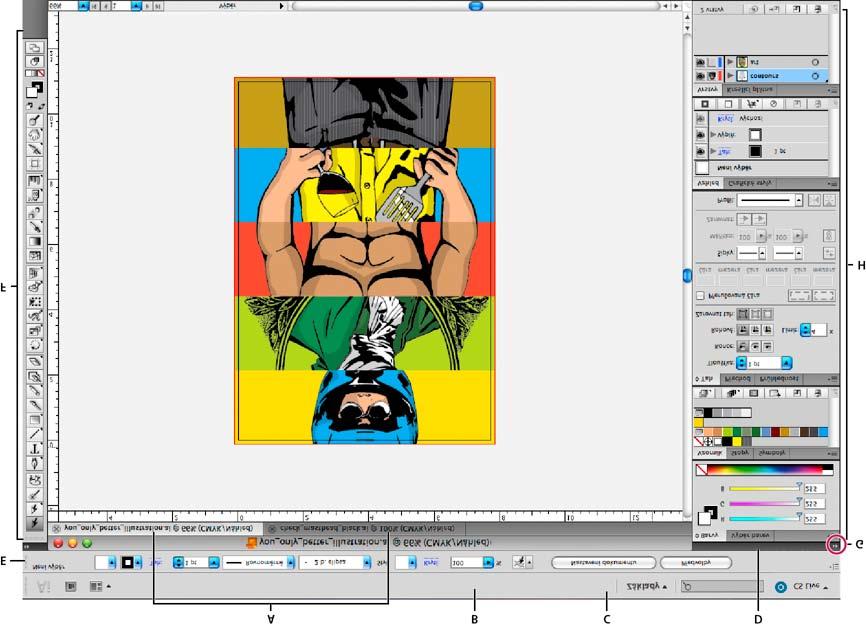
Task: Click the Předvolby button
Action: point(696,563)
